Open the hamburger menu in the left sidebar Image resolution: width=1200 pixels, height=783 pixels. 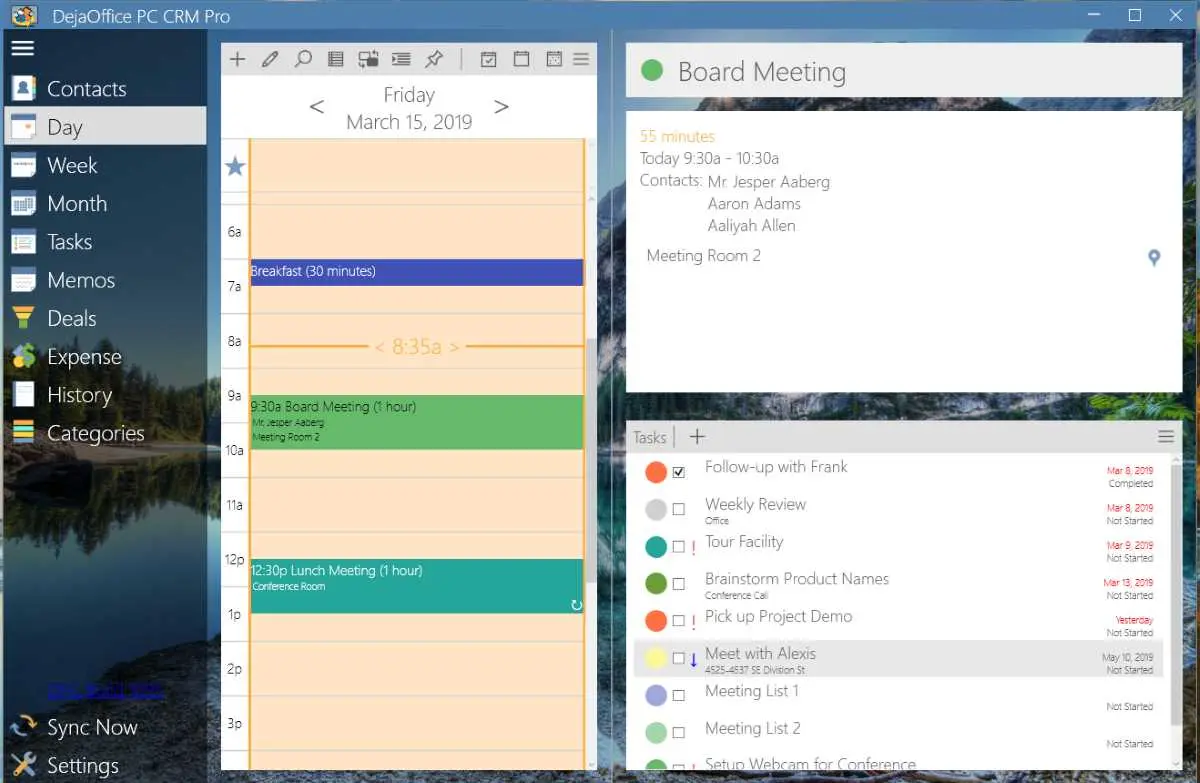22,48
